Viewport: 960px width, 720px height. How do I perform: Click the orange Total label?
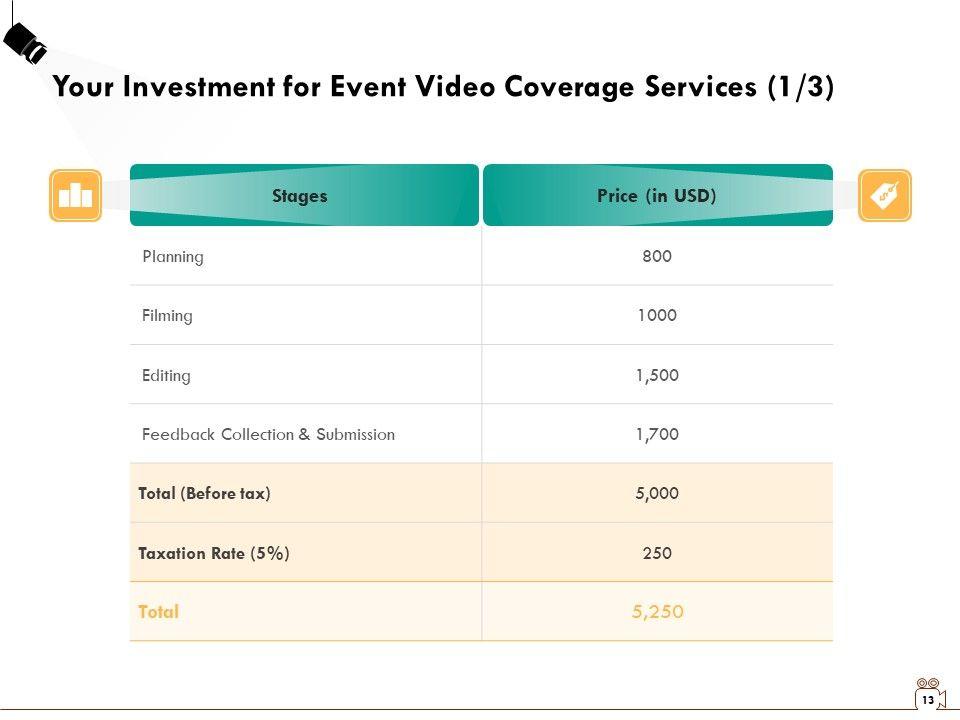158,612
